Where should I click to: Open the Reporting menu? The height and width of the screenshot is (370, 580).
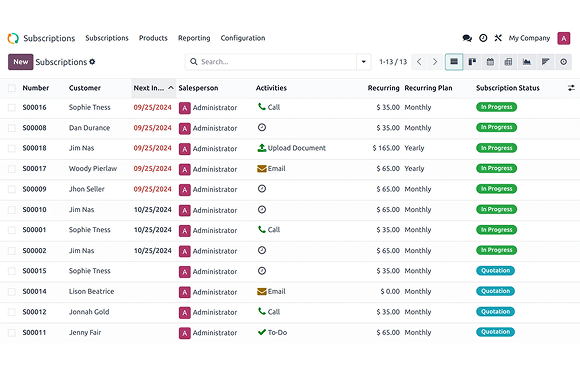194,38
